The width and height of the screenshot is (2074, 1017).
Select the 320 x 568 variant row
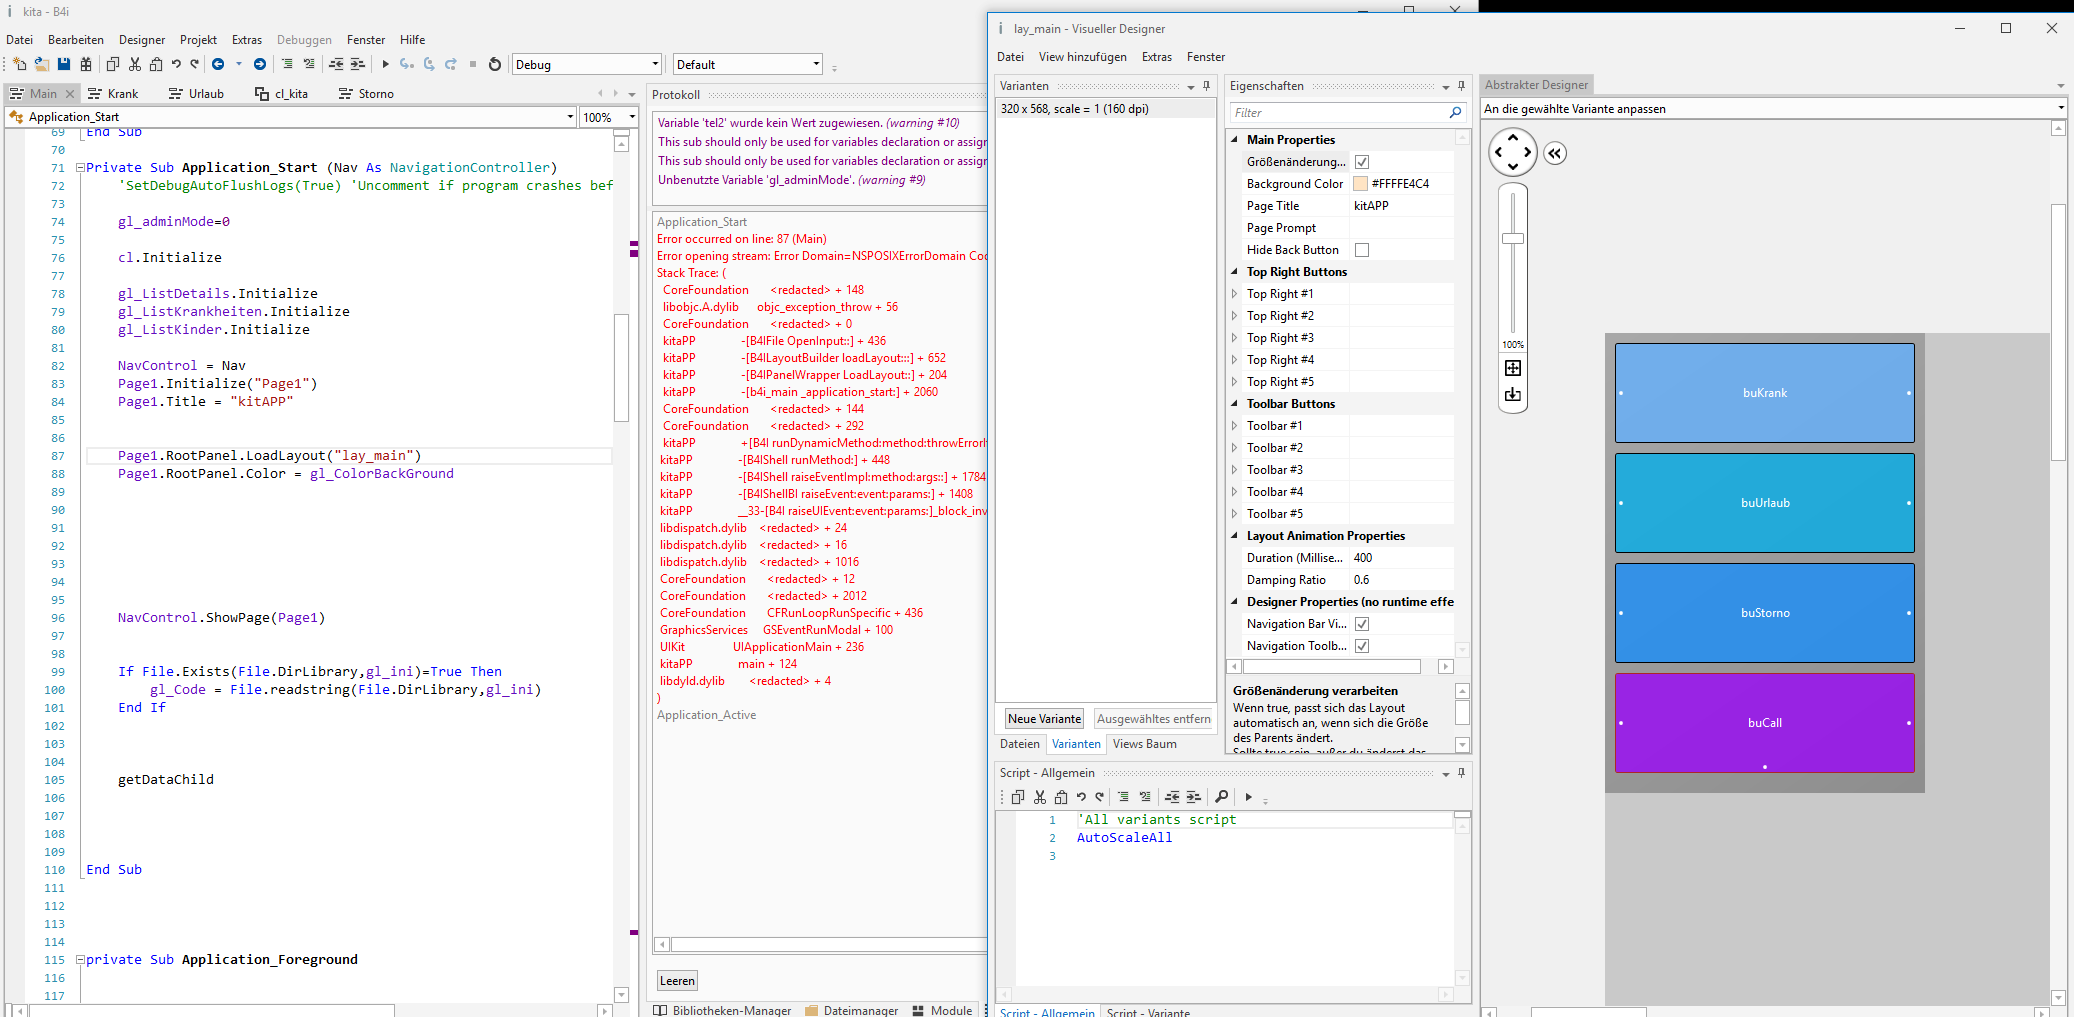click(x=1104, y=109)
